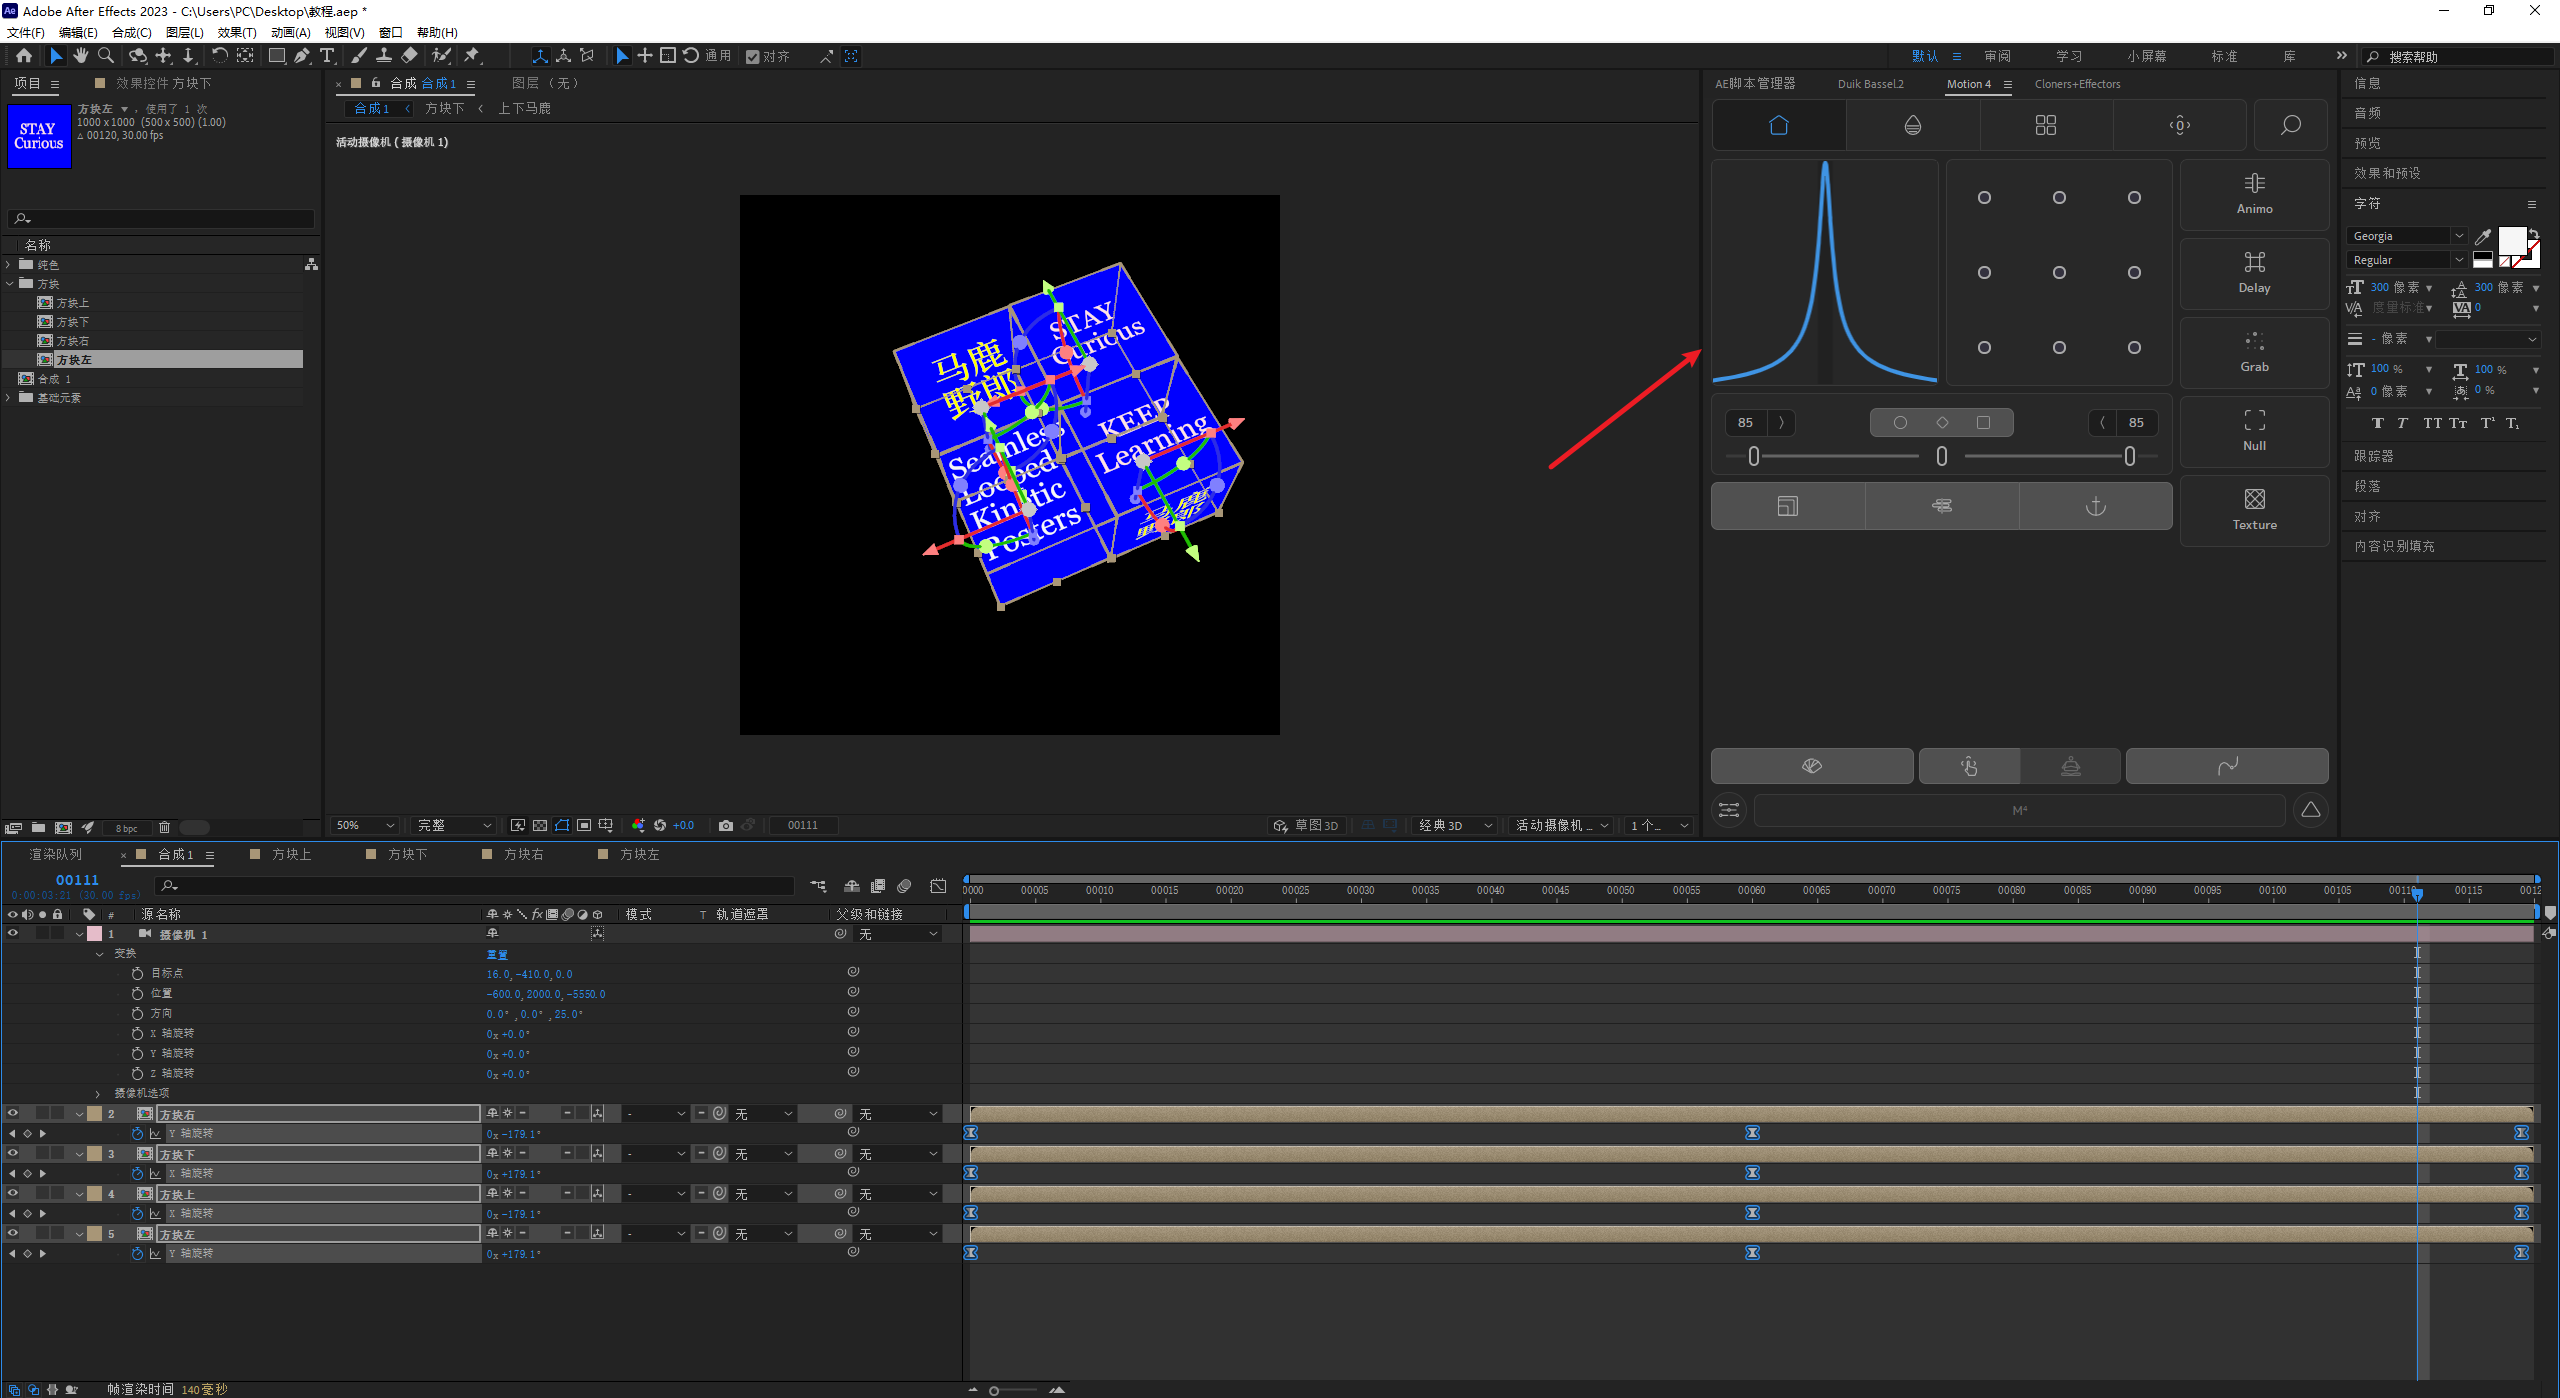Expand the 基础元素 folder

(9, 398)
